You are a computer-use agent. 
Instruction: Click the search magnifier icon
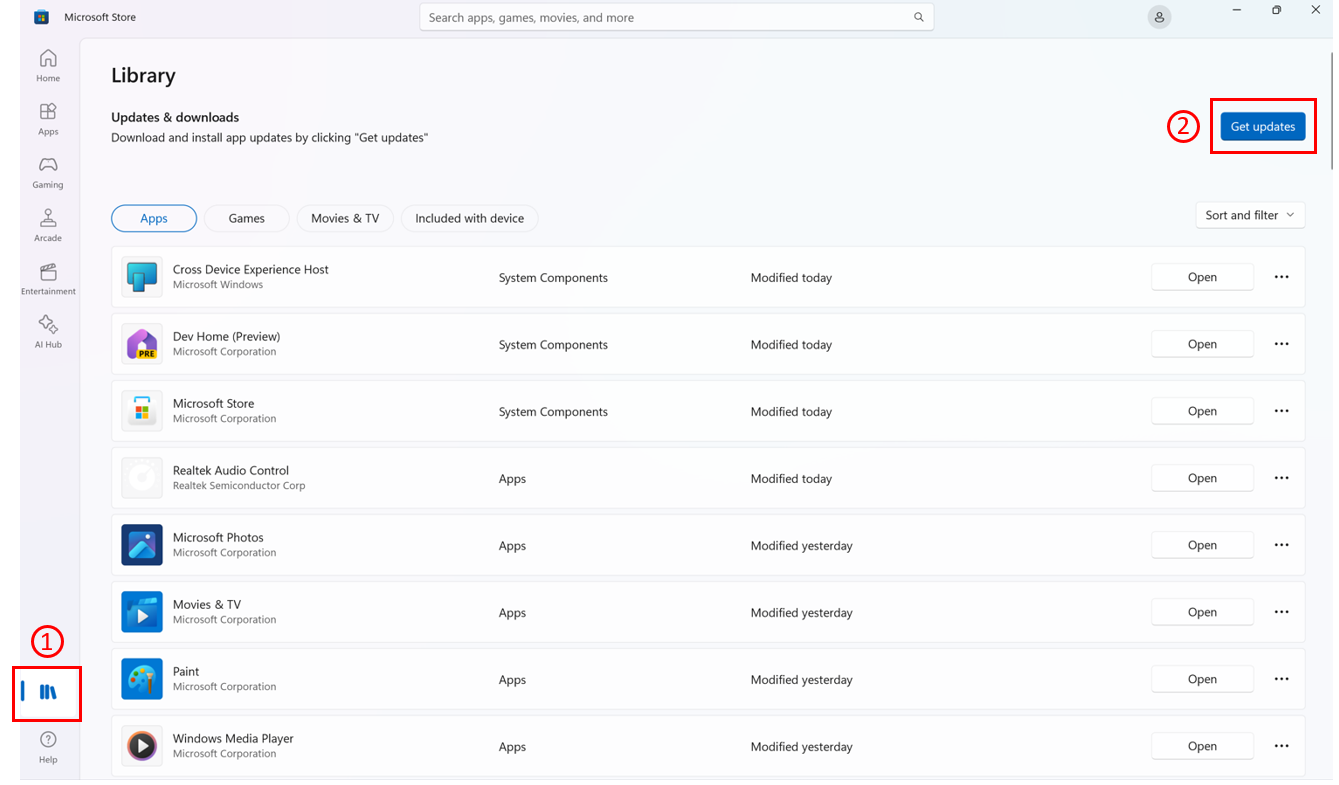919,17
